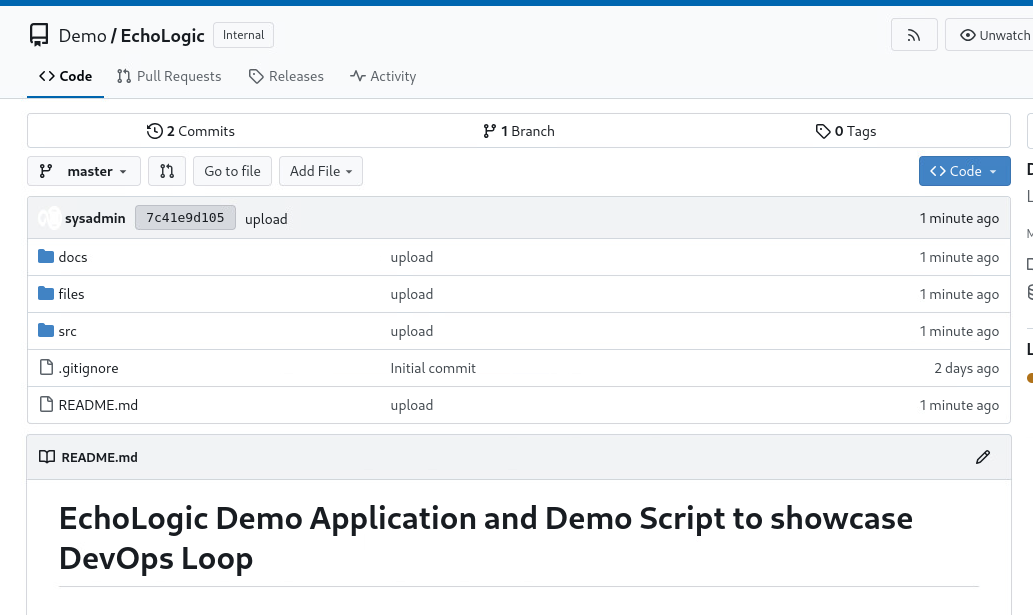Open the .gitignore file

click(88, 368)
